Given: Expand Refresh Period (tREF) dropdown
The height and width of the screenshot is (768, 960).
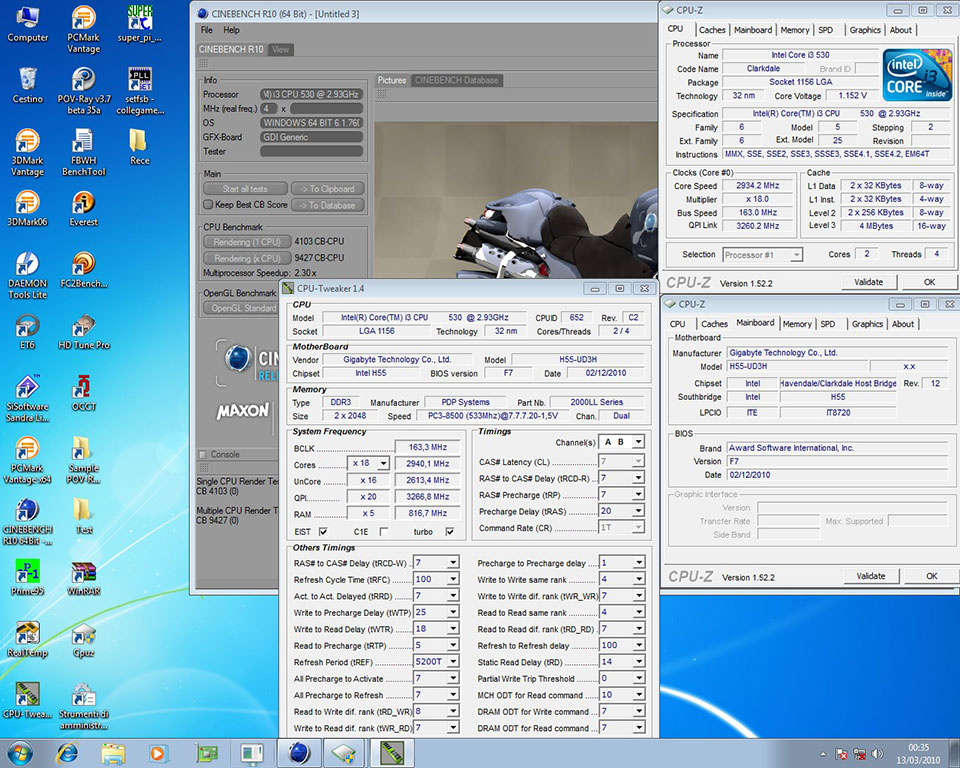Looking at the screenshot, I should pos(453,661).
